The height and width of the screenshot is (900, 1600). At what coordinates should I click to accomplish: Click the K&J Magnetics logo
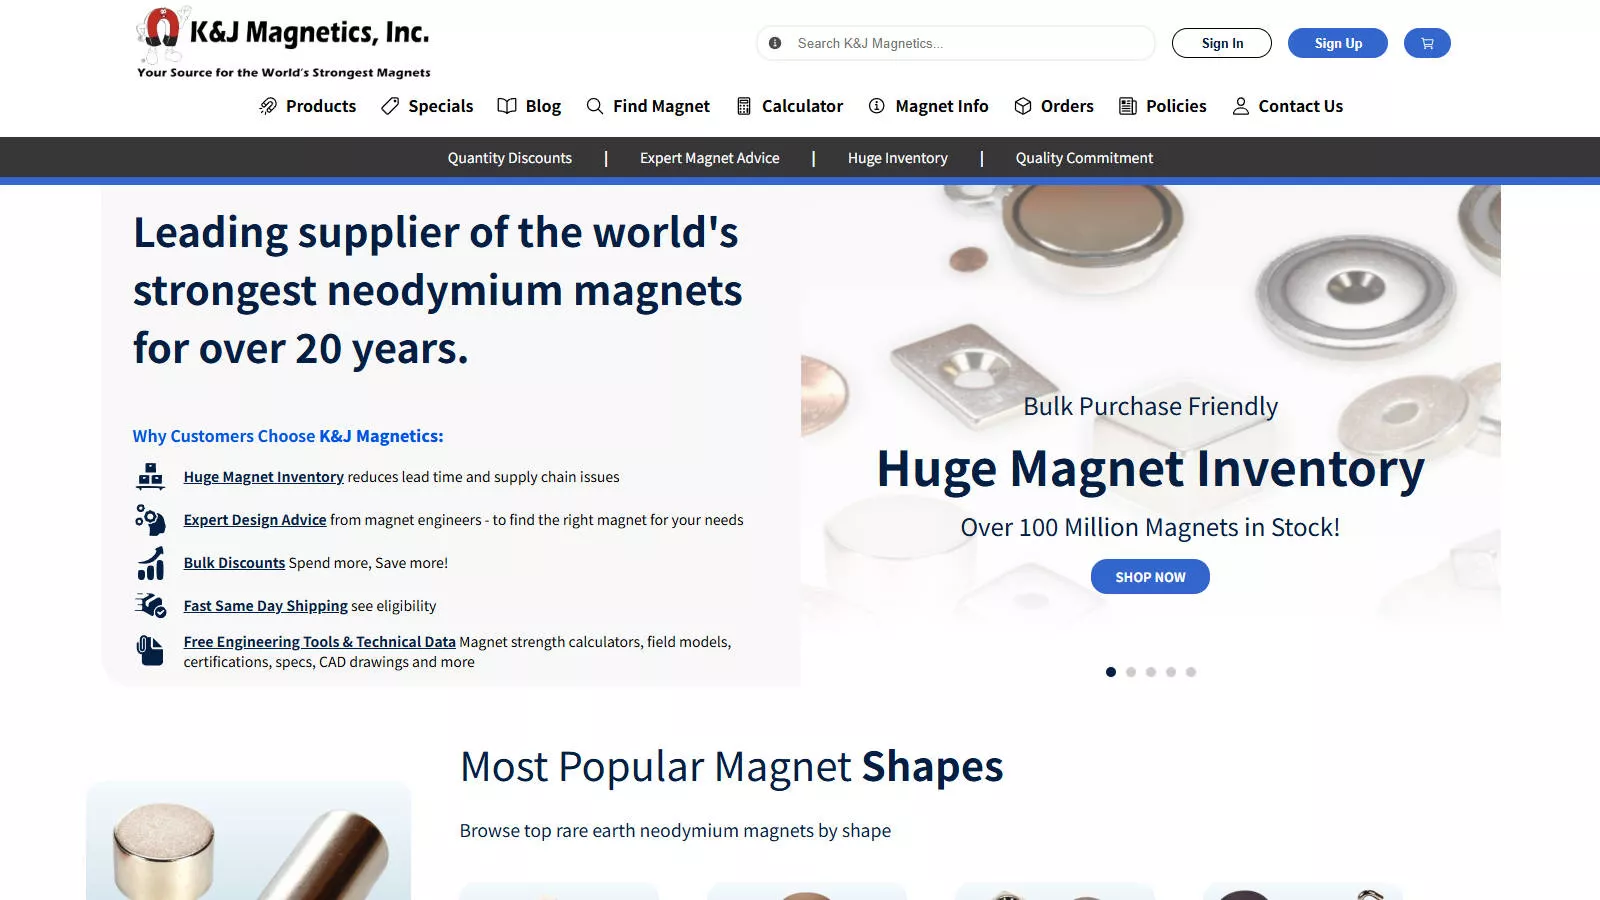point(283,43)
